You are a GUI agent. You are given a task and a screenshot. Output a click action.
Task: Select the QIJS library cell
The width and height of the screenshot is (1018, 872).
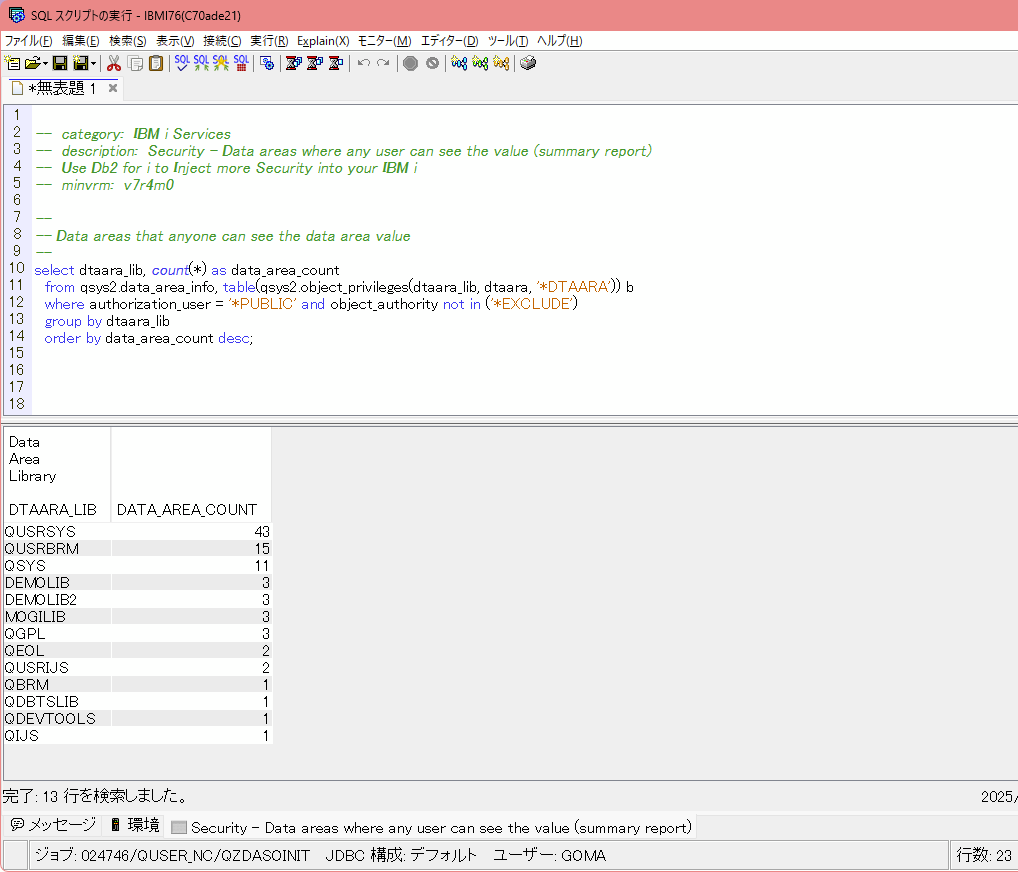[57, 736]
